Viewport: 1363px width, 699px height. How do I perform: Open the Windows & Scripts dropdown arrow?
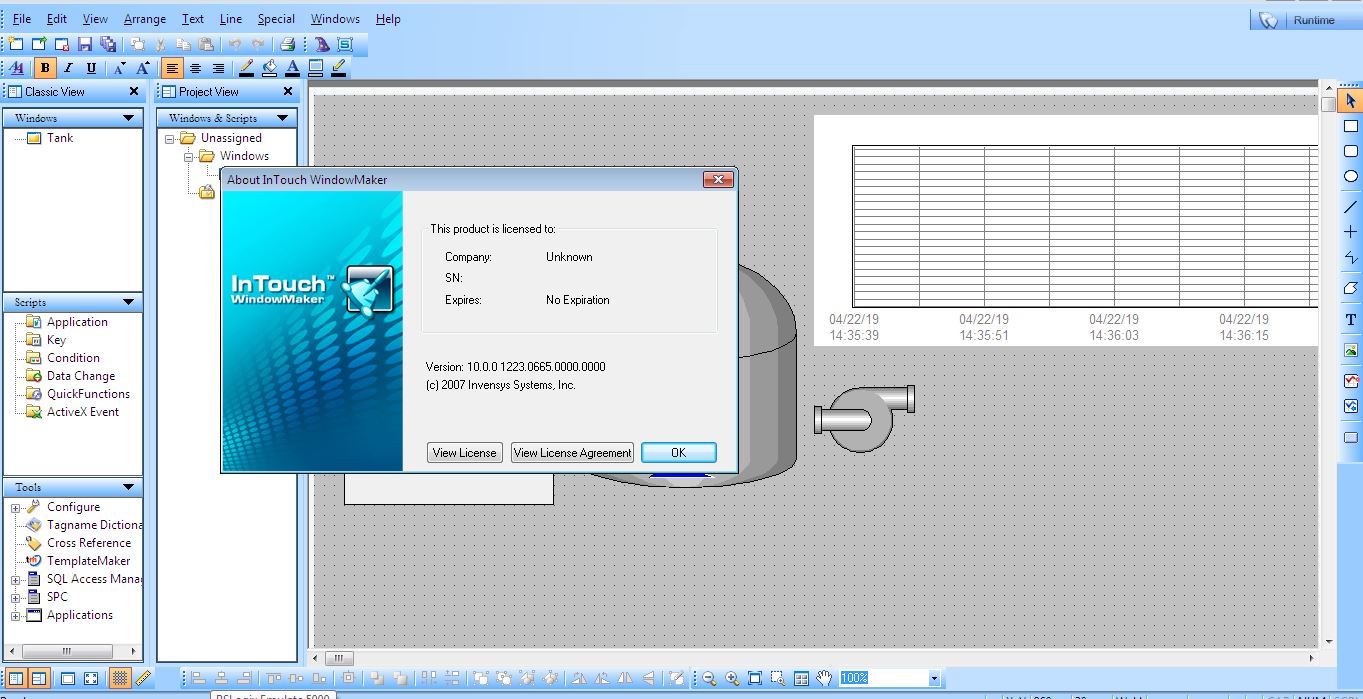click(282, 118)
